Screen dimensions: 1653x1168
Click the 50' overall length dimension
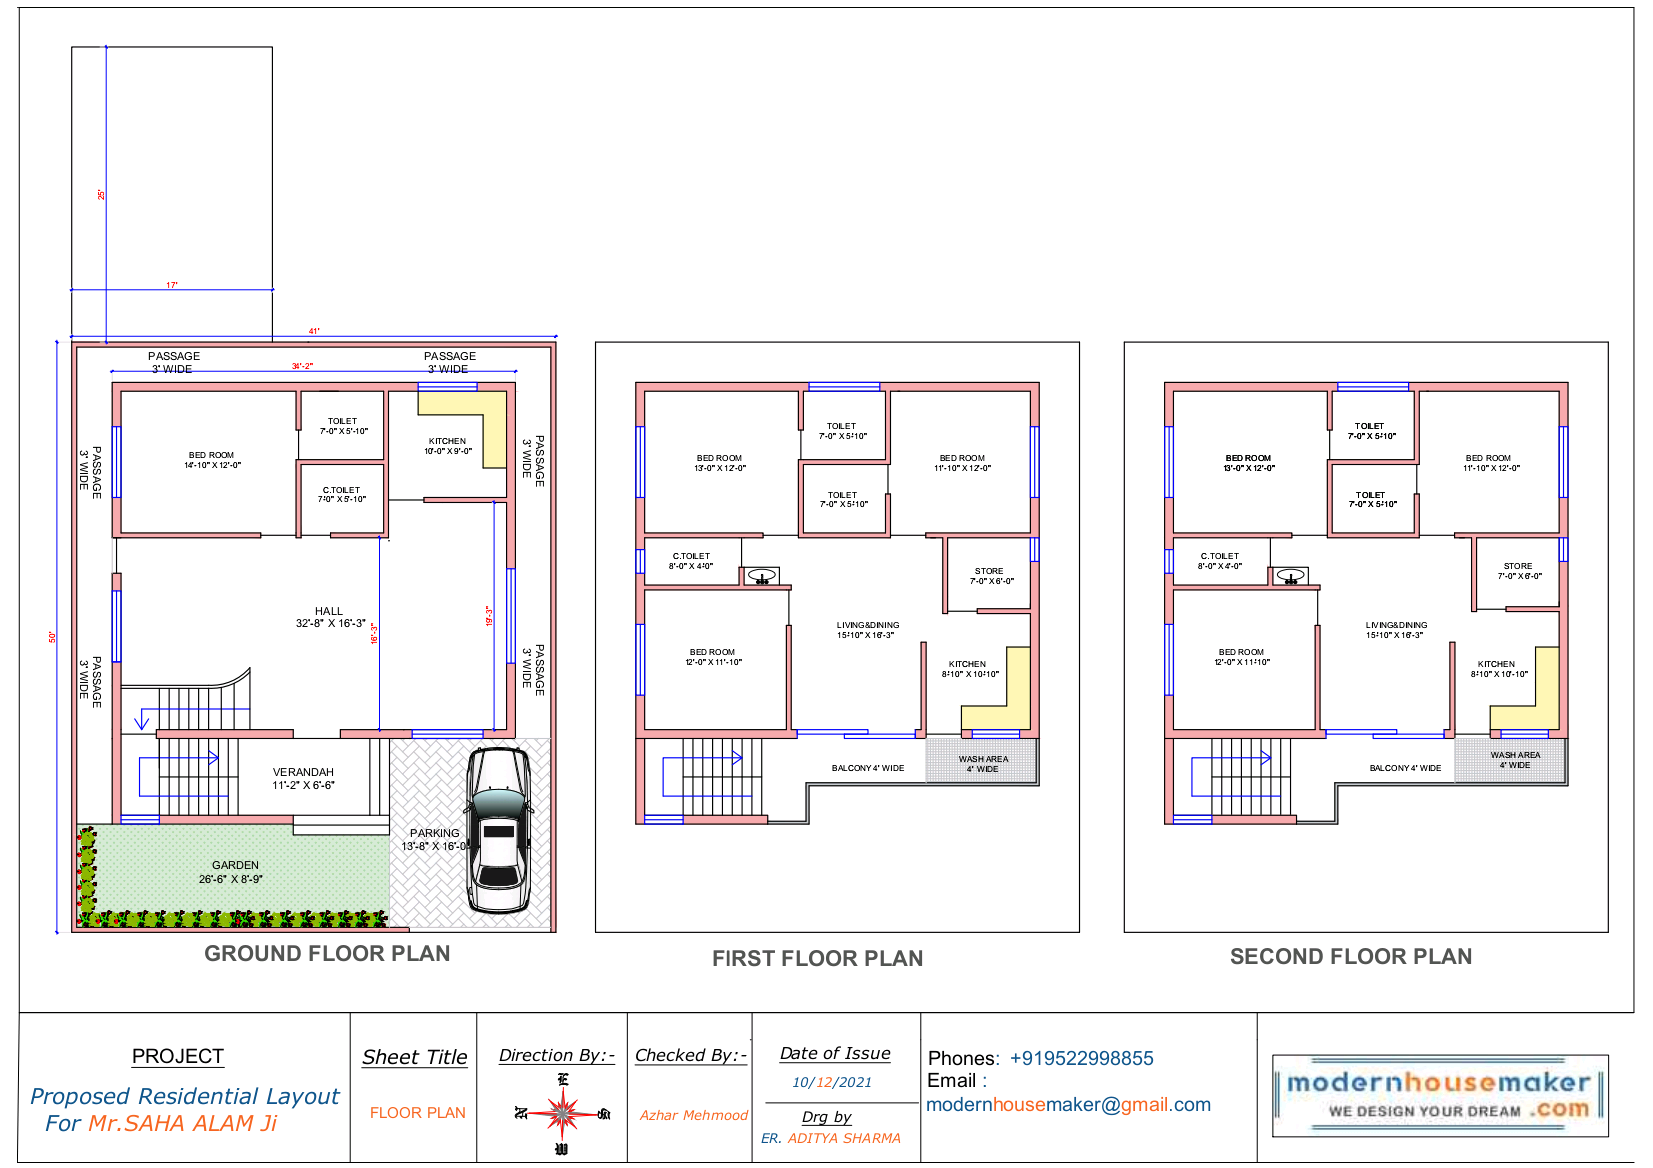coord(53,637)
